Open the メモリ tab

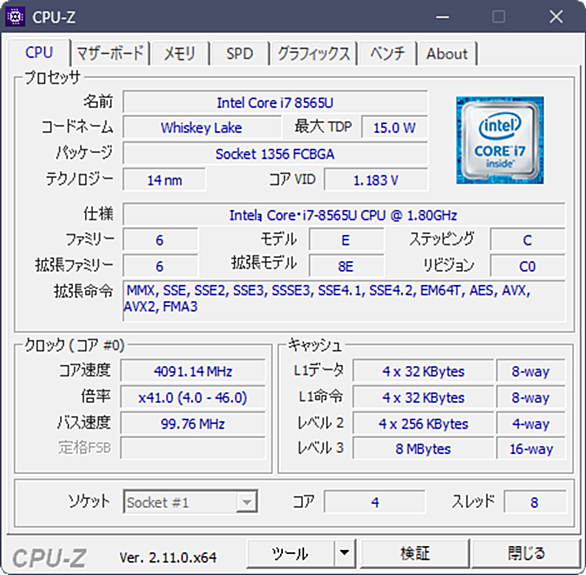179,53
